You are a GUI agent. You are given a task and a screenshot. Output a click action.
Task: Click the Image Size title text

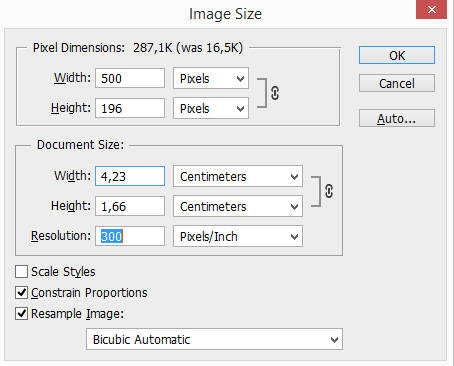225,14
